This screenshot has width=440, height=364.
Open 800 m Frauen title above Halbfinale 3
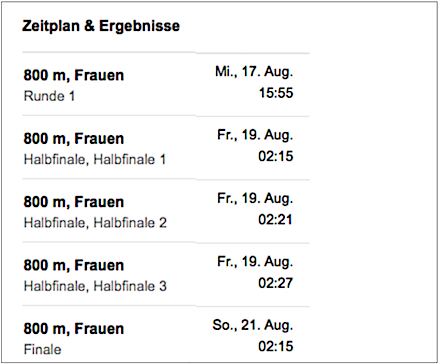[74, 265]
